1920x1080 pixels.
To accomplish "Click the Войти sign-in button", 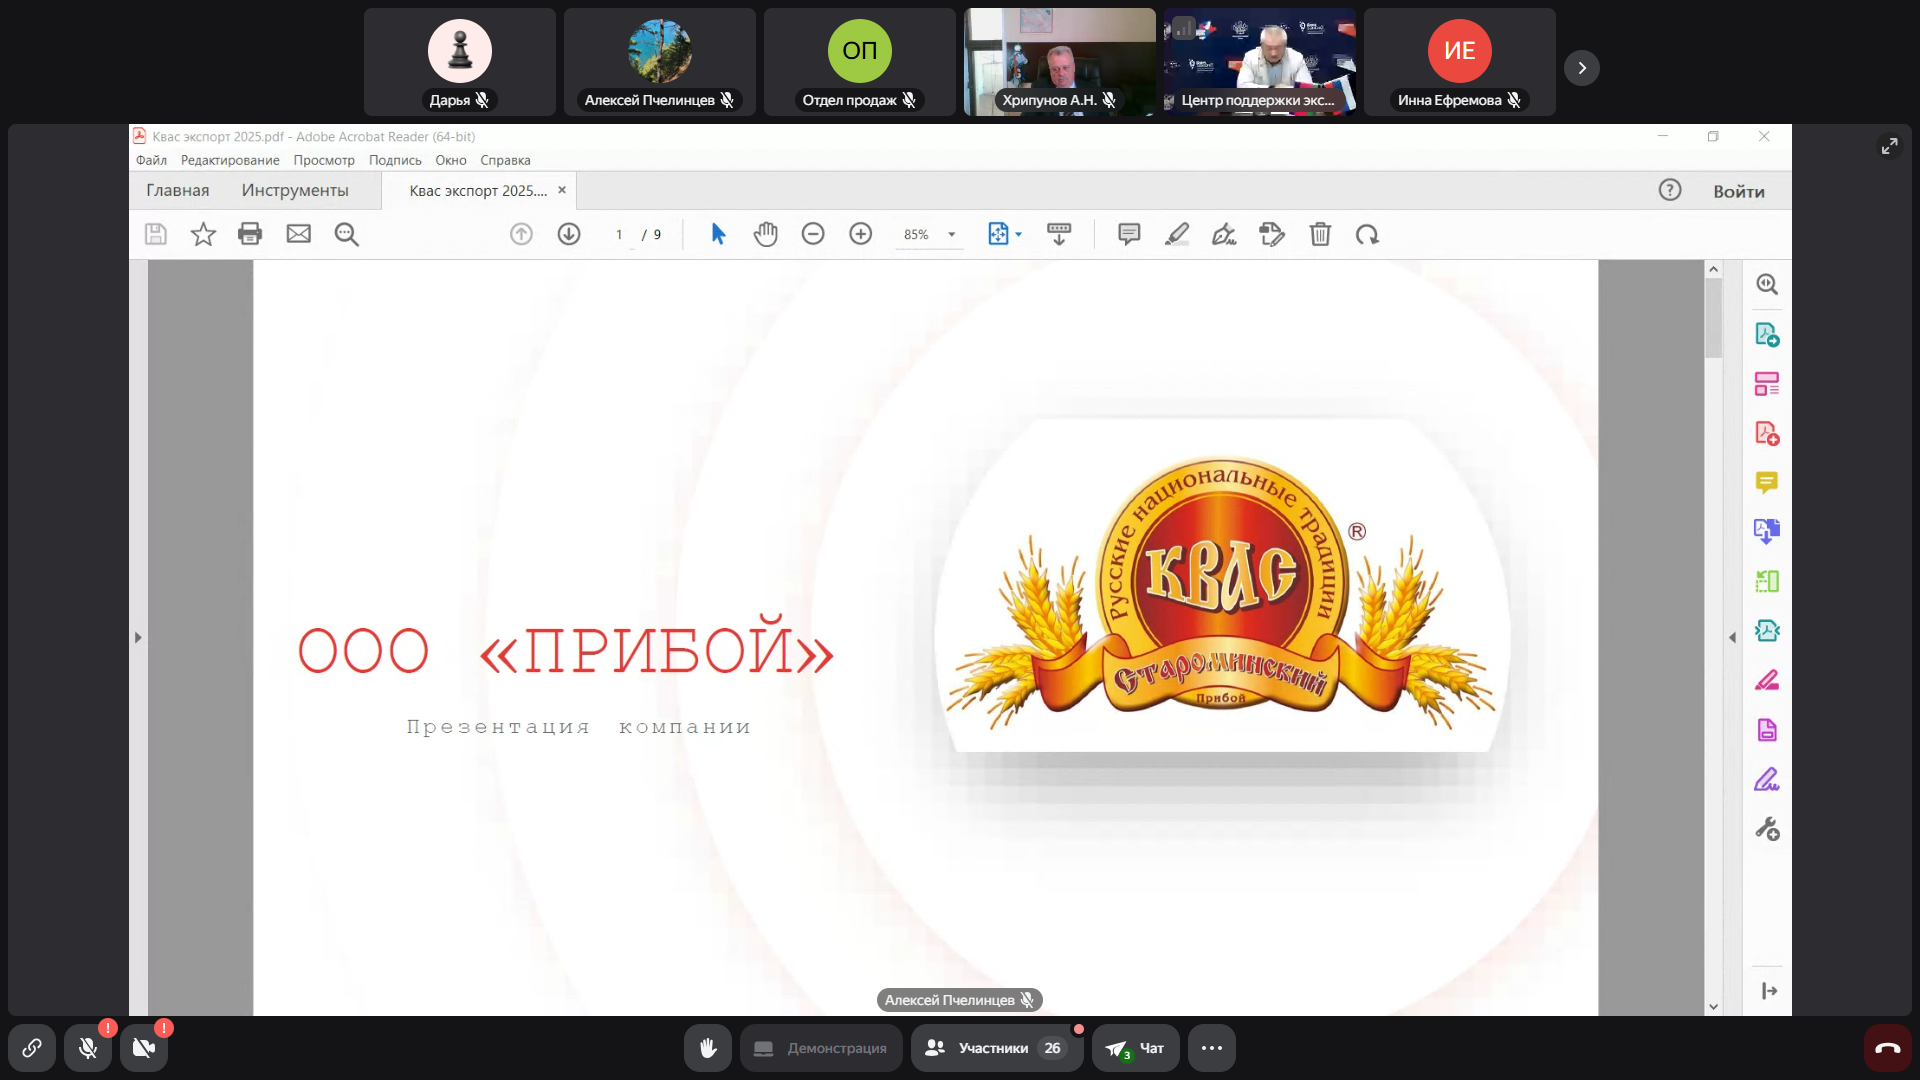I will coord(1739,191).
